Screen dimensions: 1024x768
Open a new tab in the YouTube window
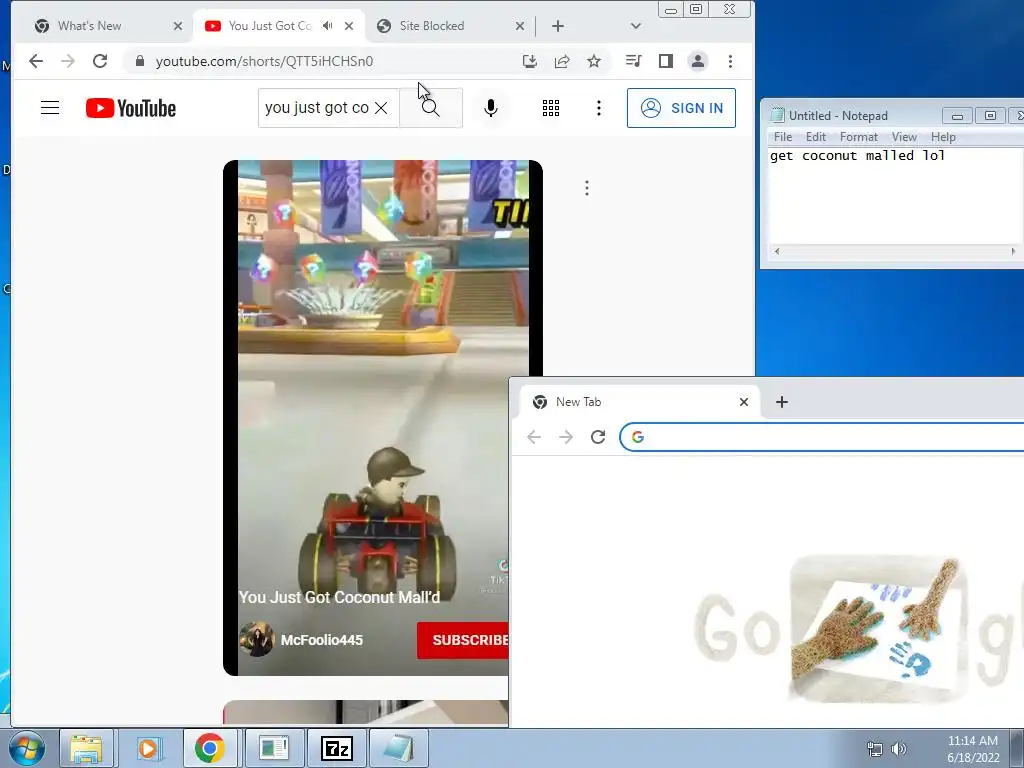pyautogui.click(x=558, y=26)
